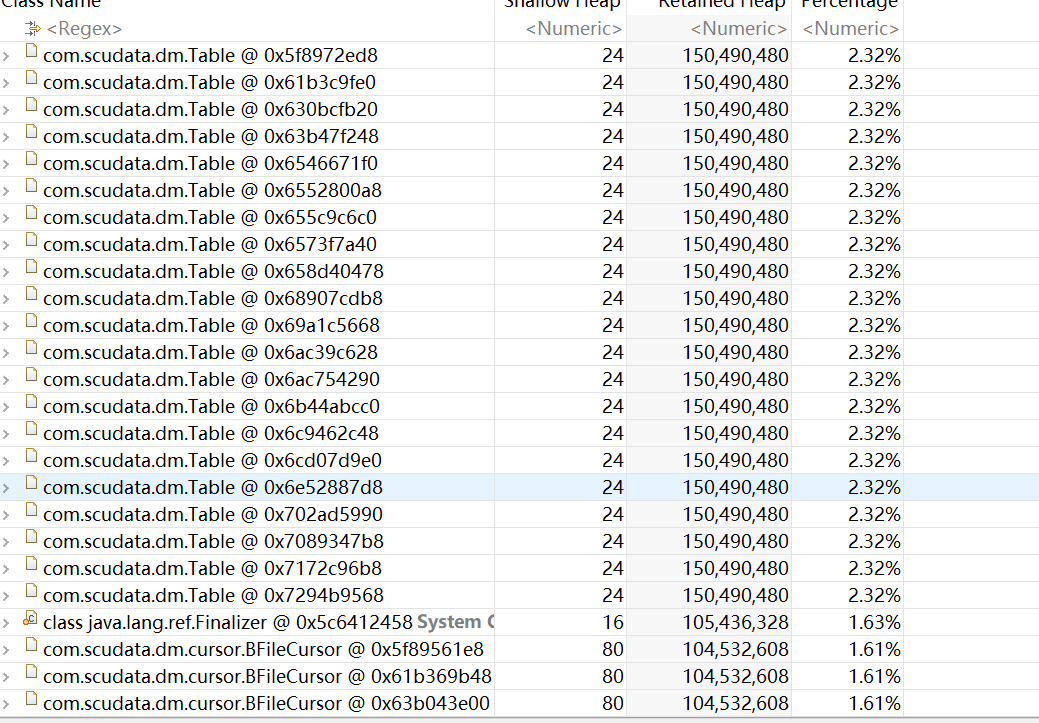
Task: Click object icon of Table @ 0x7172c96b8
Action: [x=31, y=565]
